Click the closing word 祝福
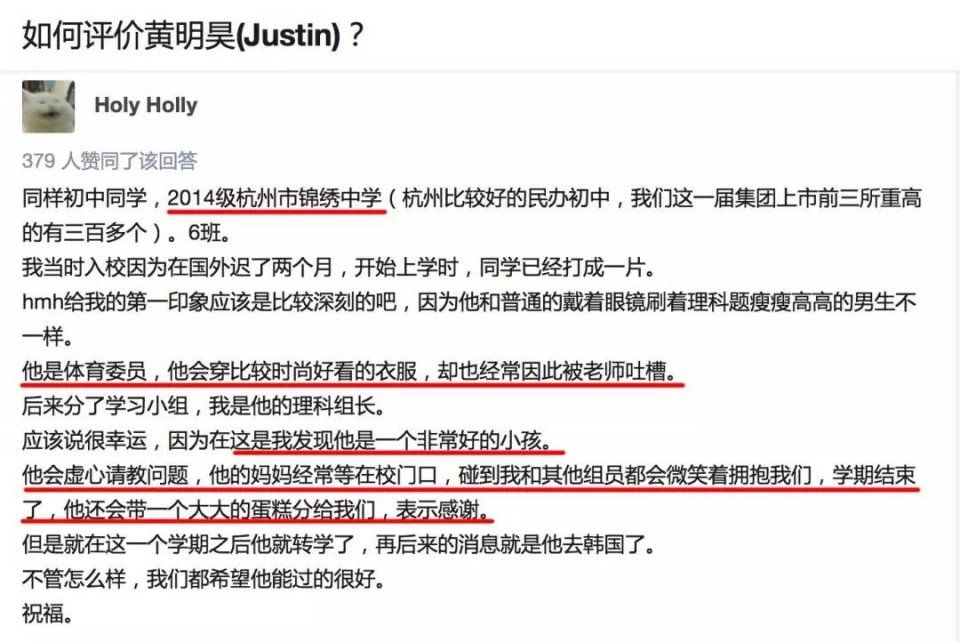Image resolution: width=960 pixels, height=642 pixels. coord(47,613)
